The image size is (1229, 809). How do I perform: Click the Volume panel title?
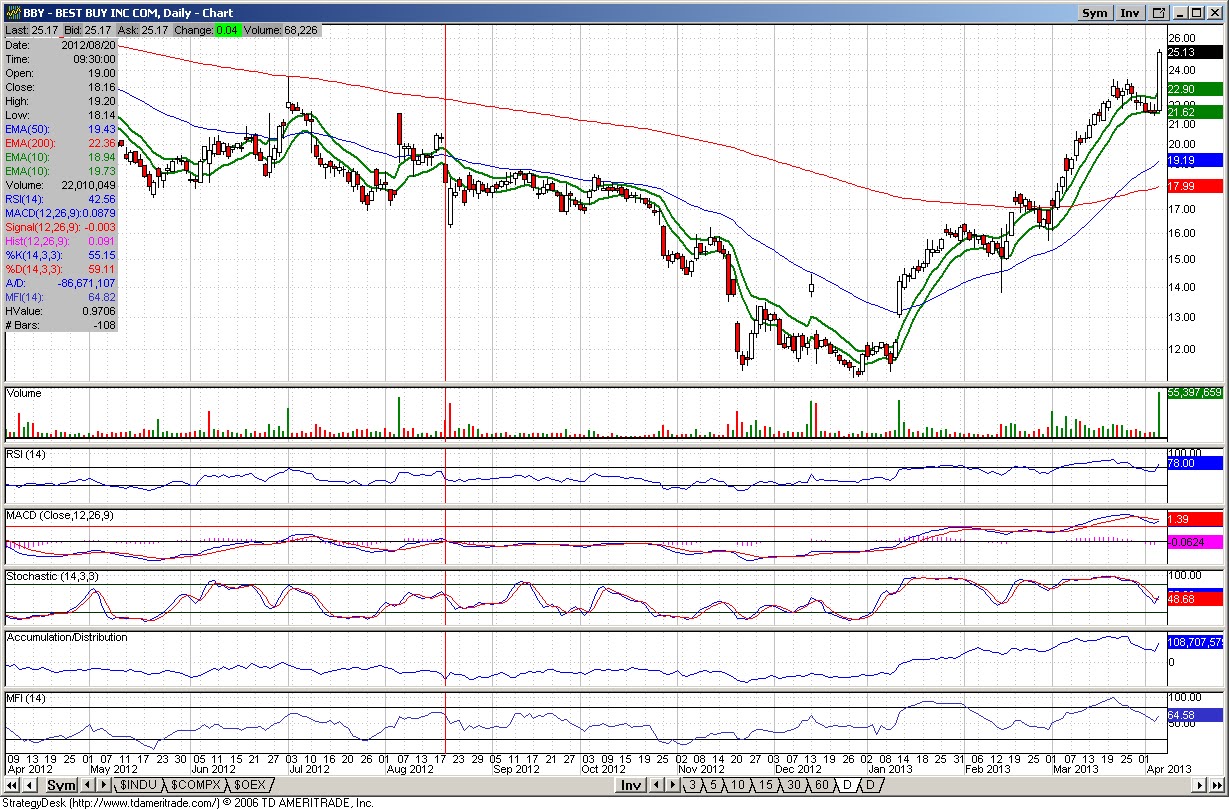pyautogui.click(x=24, y=394)
